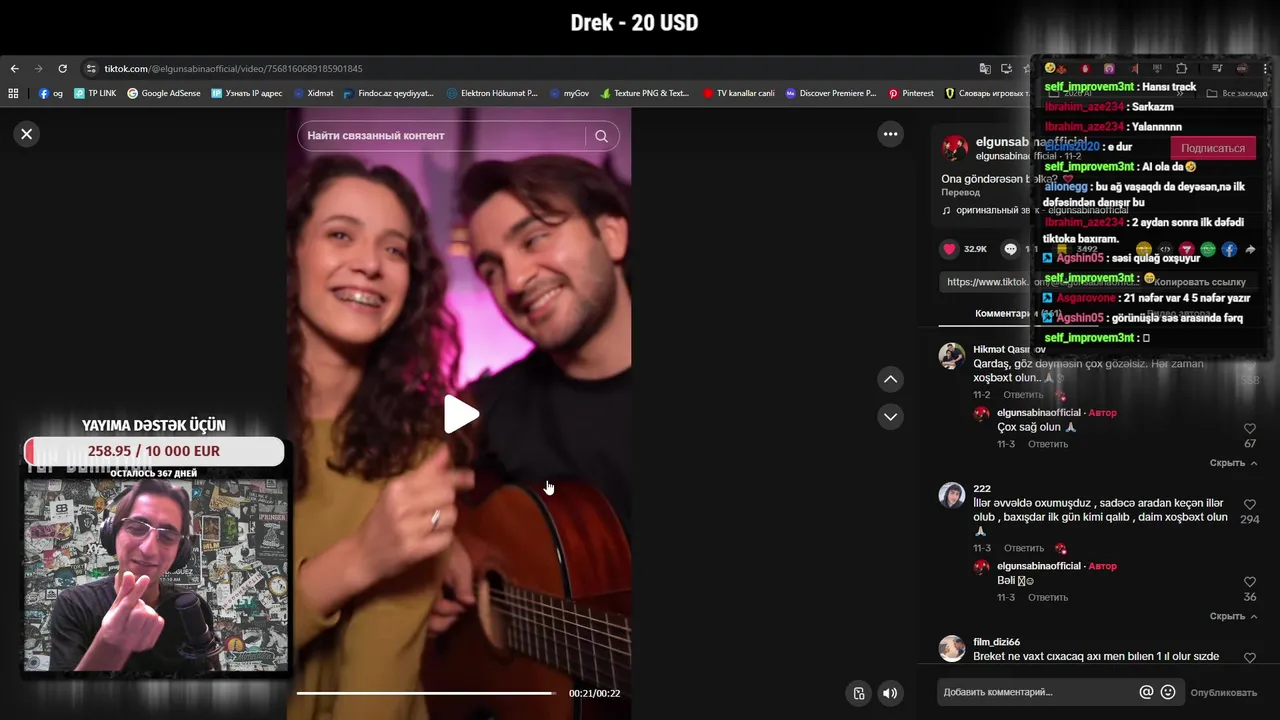This screenshot has height=720, width=1280.
Task: Open elgunsabinaofficial's avatar in the video header
Action: coord(955,148)
